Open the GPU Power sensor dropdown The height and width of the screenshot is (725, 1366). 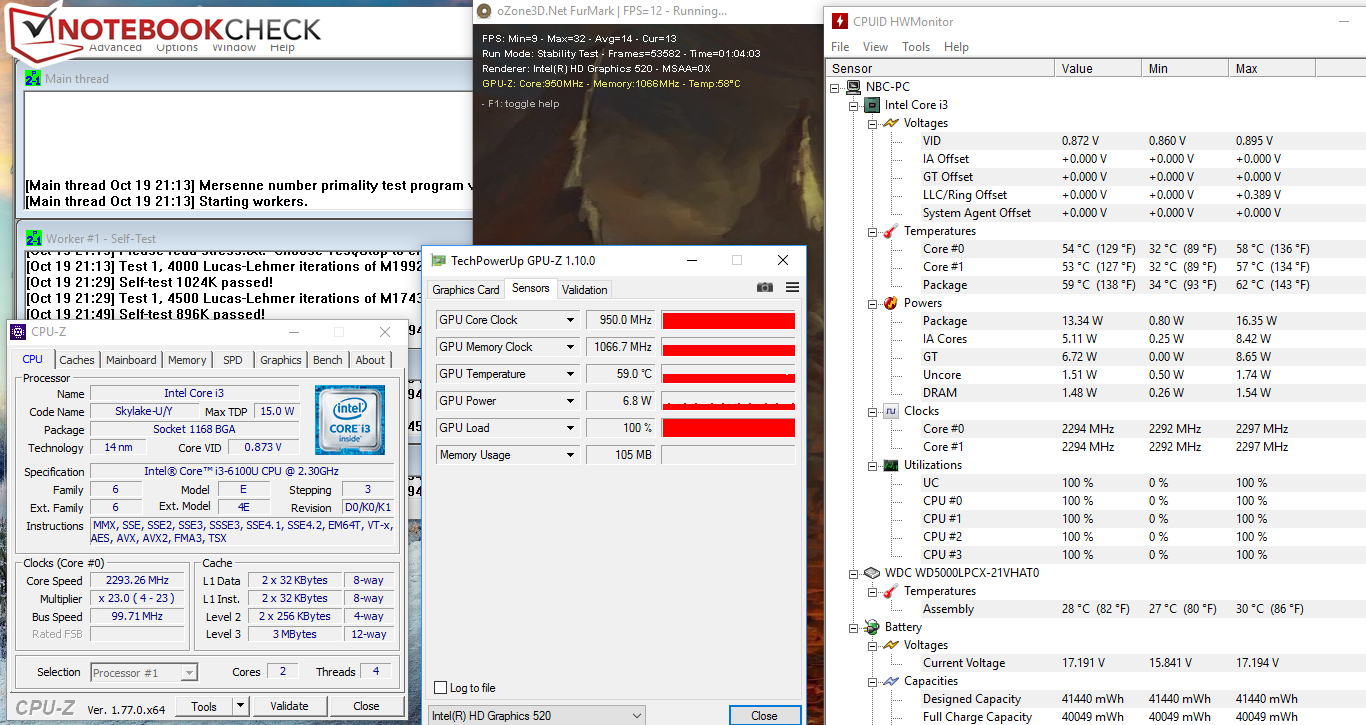[x=571, y=401]
